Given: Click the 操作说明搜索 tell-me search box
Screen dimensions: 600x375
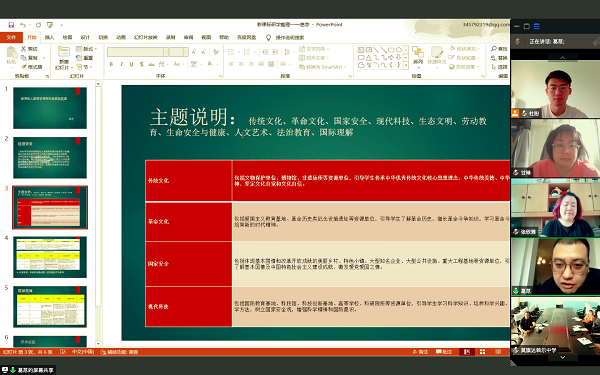Looking at the screenshot, I should [x=285, y=37].
